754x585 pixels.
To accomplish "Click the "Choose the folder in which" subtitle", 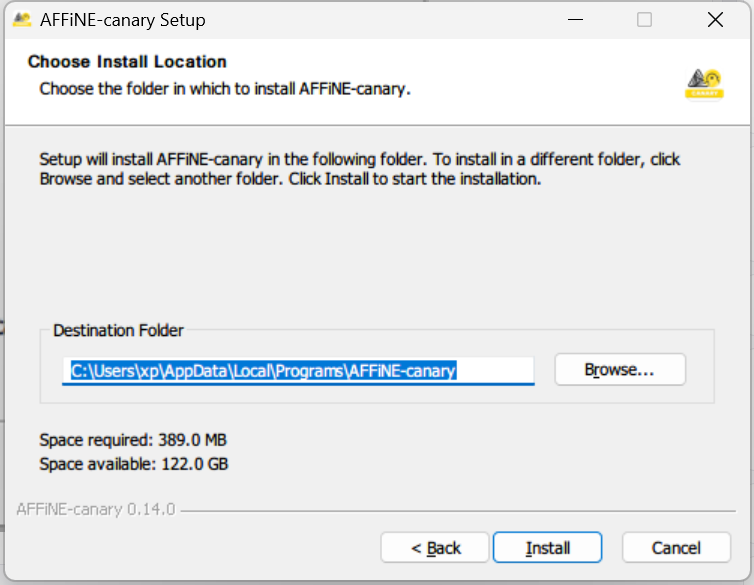I will (225, 89).
